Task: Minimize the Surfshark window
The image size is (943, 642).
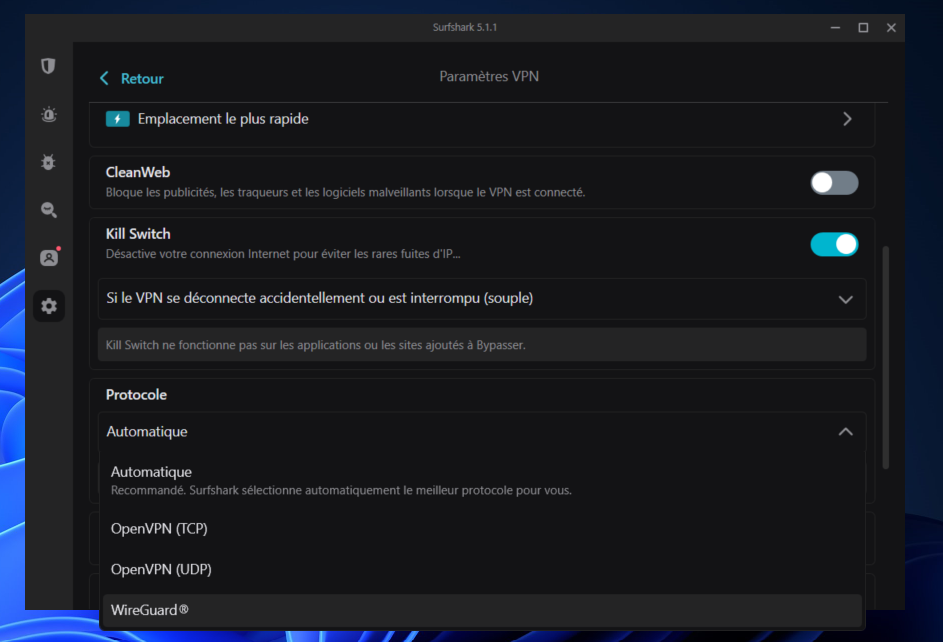Action: point(835,28)
